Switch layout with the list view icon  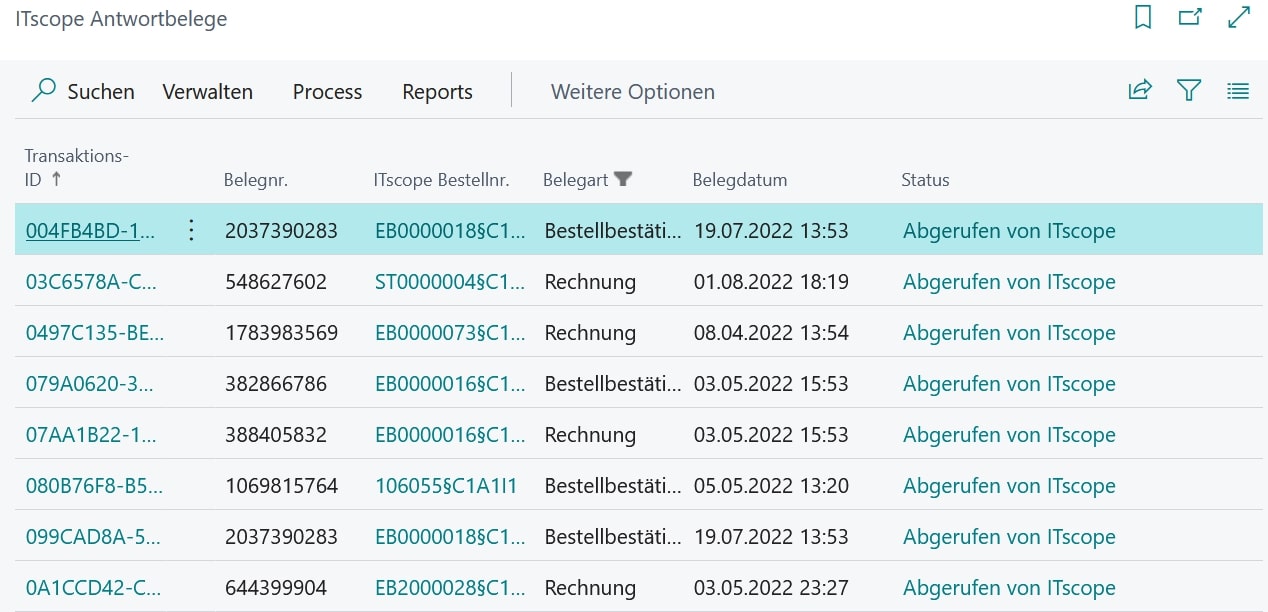[x=1238, y=91]
